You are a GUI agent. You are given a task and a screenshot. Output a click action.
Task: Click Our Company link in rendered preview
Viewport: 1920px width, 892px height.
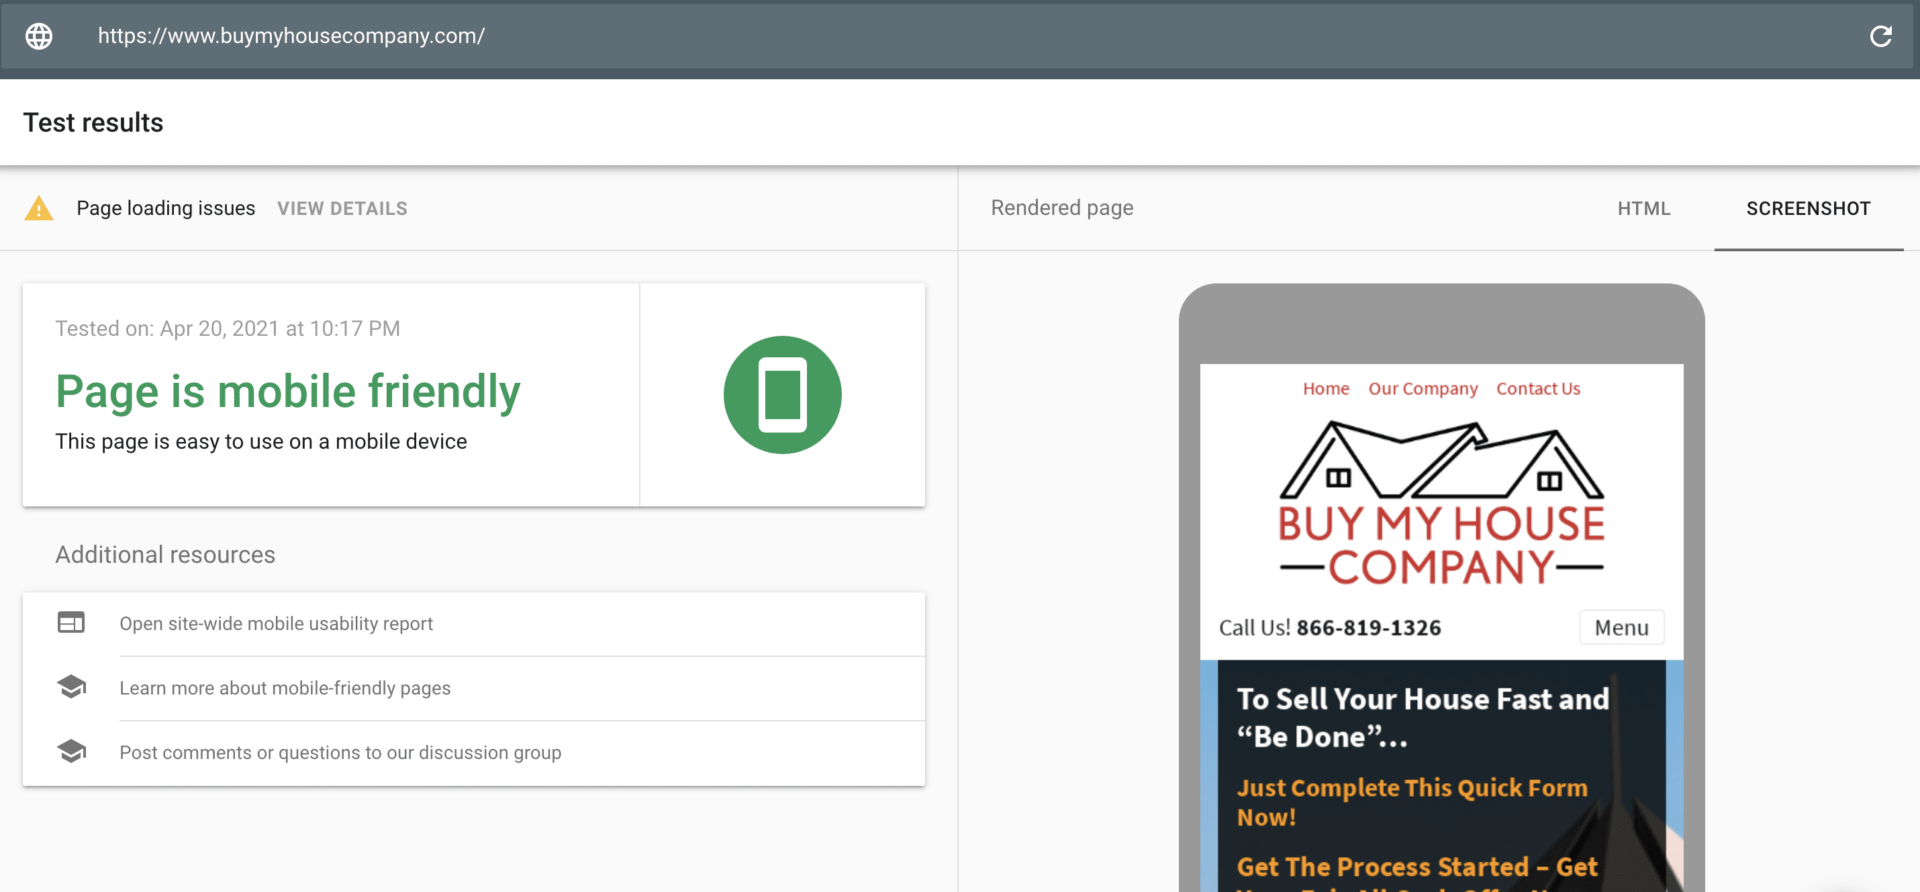pyautogui.click(x=1423, y=389)
